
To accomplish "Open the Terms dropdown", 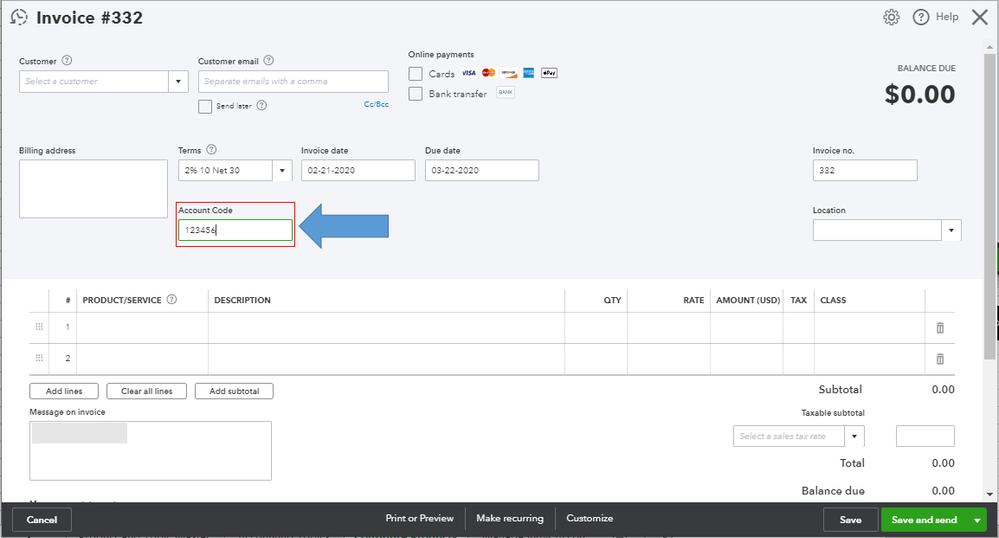I will (283, 171).
